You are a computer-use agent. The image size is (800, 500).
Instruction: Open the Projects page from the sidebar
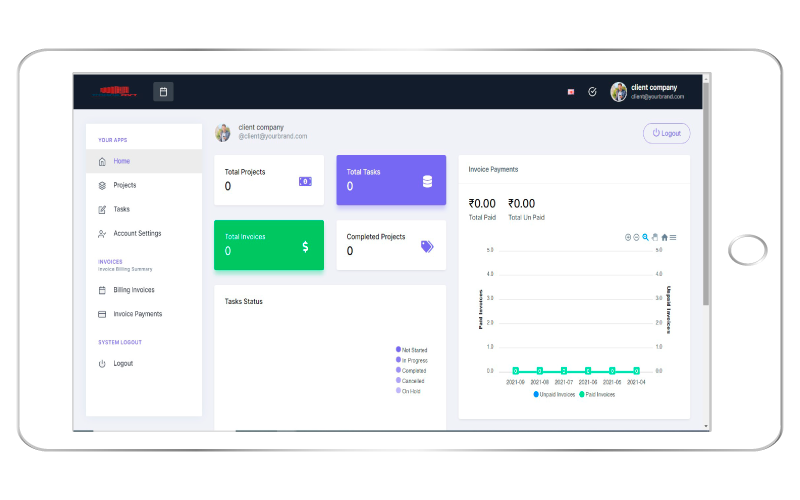124,185
